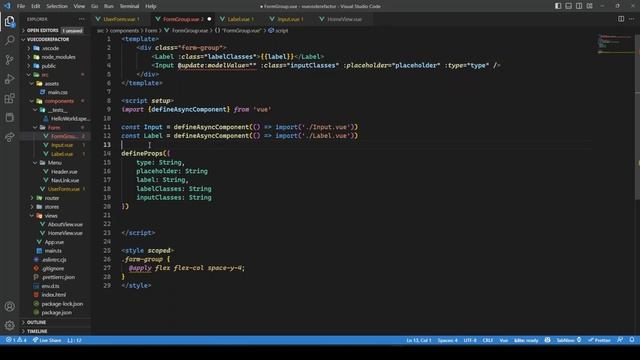This screenshot has height=360, width=640.
Task: Split the editor to the right
Action: coord(621,19)
